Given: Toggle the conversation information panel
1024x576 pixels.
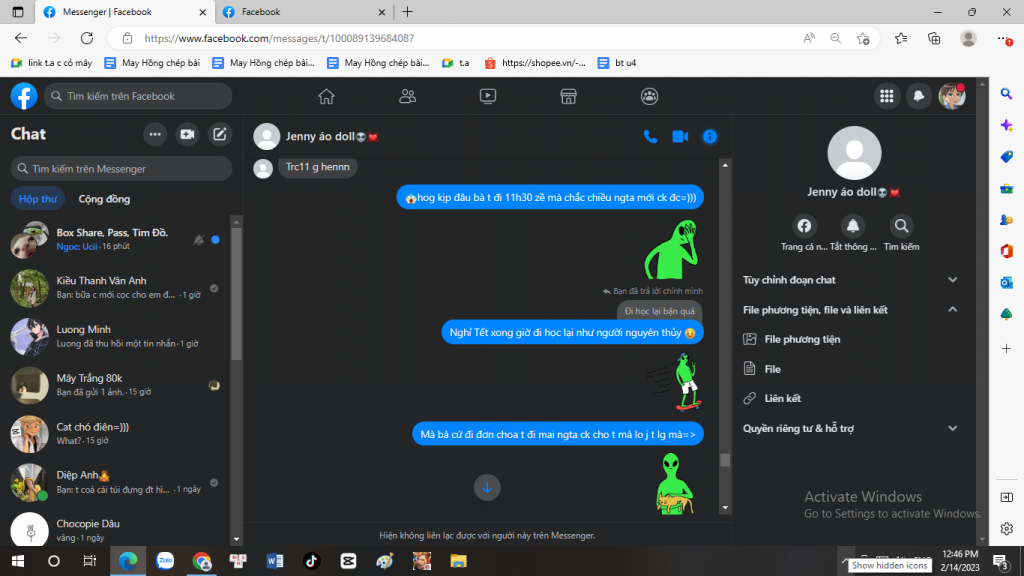Looking at the screenshot, I should 710,136.
